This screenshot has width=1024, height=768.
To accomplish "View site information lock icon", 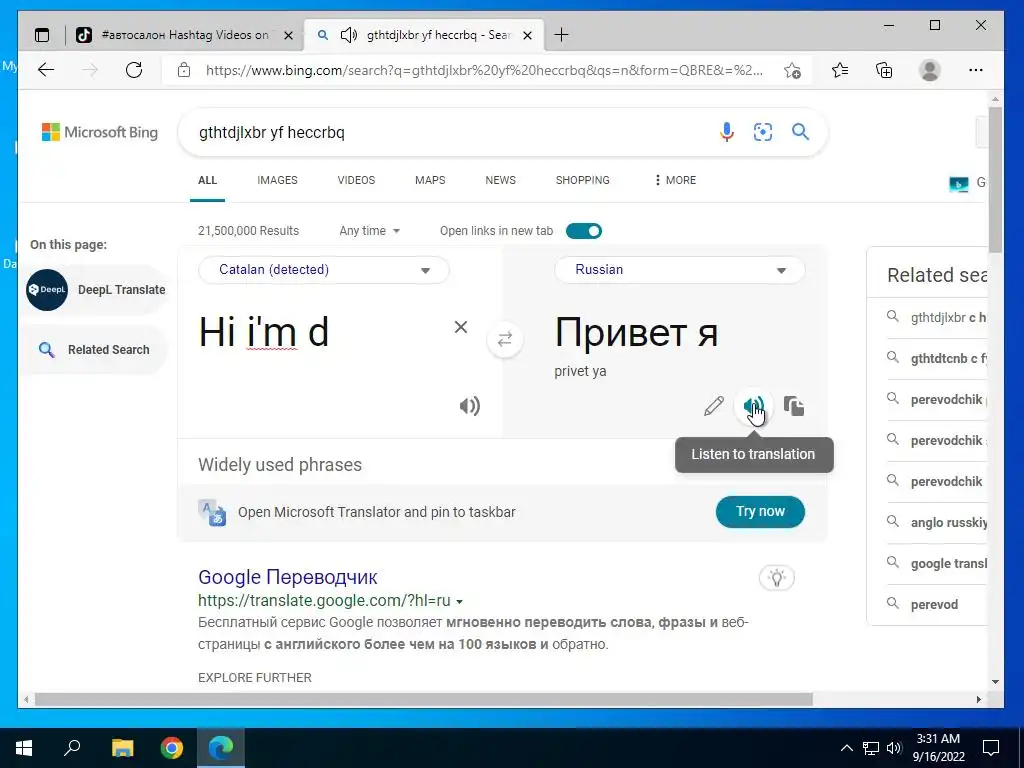I will pyautogui.click(x=184, y=70).
